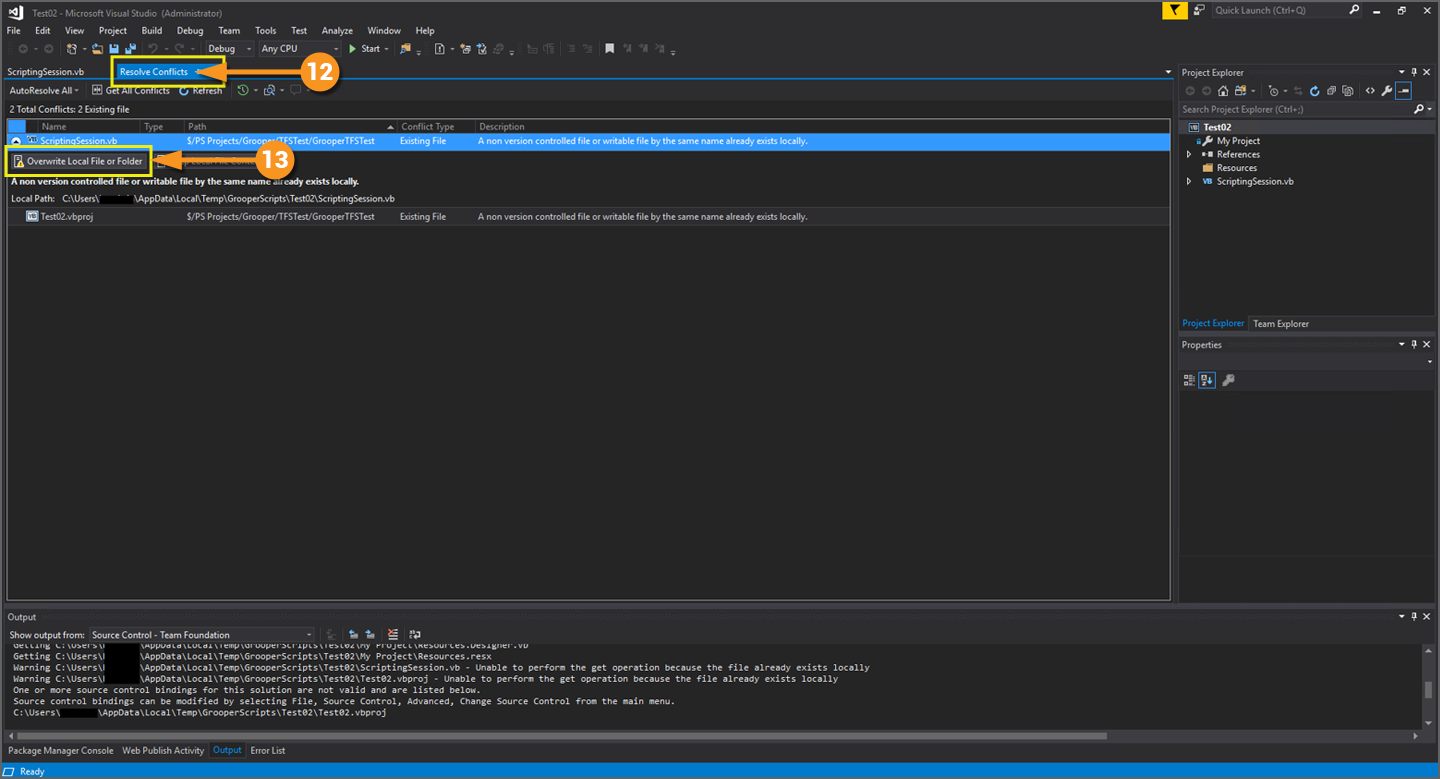This screenshot has width=1440, height=779.
Task: Toggle word wrap in the Output panel
Action: (415, 635)
